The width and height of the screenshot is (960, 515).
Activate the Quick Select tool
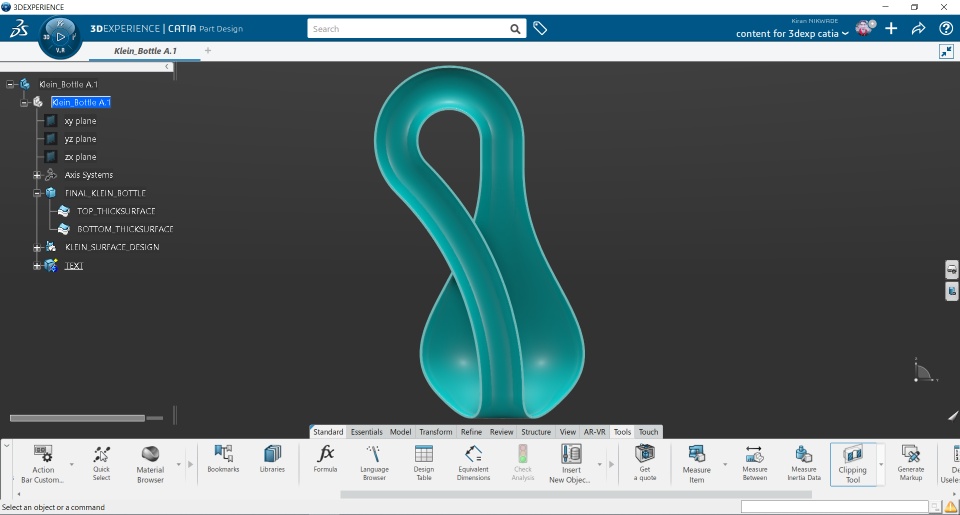[102, 464]
